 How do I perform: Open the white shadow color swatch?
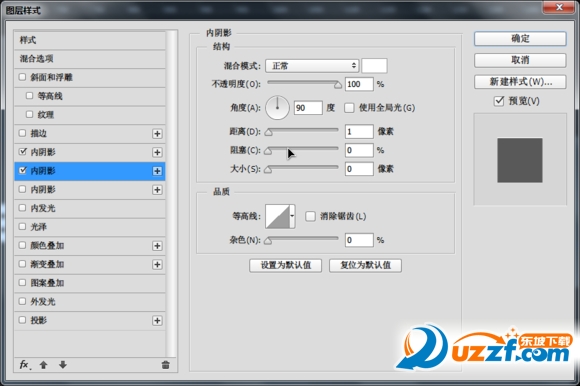click(374, 66)
